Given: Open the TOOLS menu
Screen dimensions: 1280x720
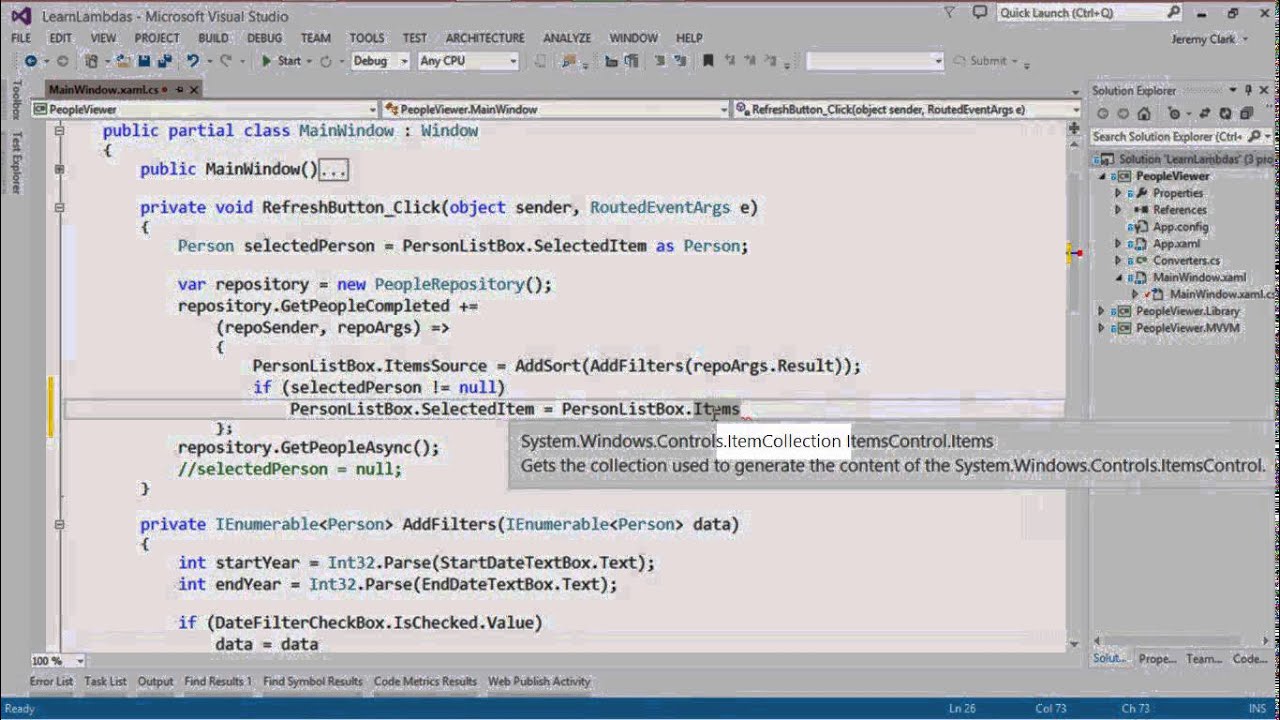Looking at the screenshot, I should [367, 38].
